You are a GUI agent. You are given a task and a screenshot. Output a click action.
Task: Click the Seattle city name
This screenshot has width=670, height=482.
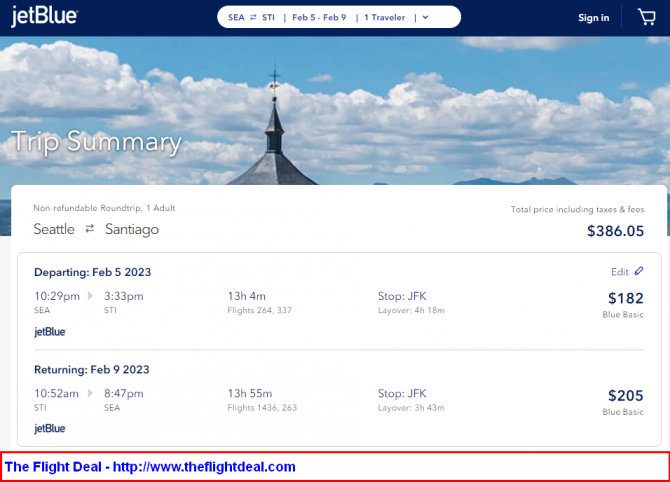click(x=54, y=229)
